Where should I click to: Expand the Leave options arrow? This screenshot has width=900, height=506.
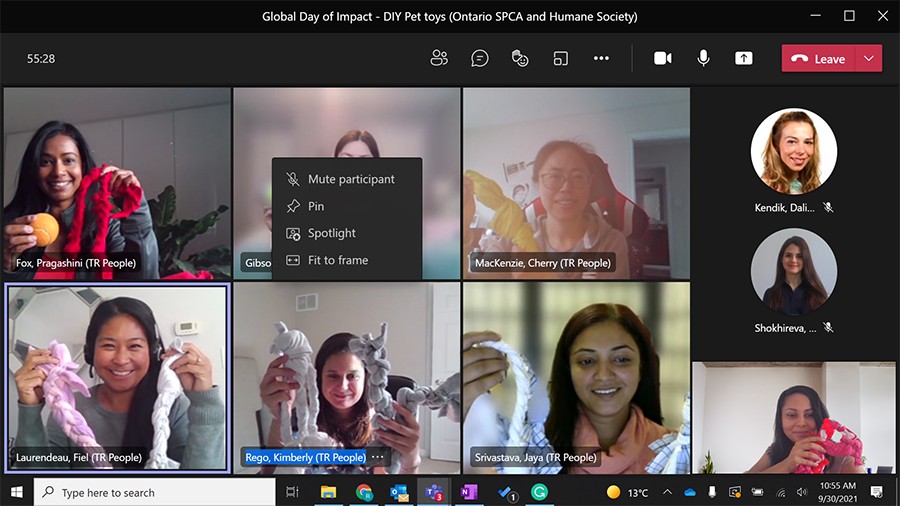click(869, 58)
